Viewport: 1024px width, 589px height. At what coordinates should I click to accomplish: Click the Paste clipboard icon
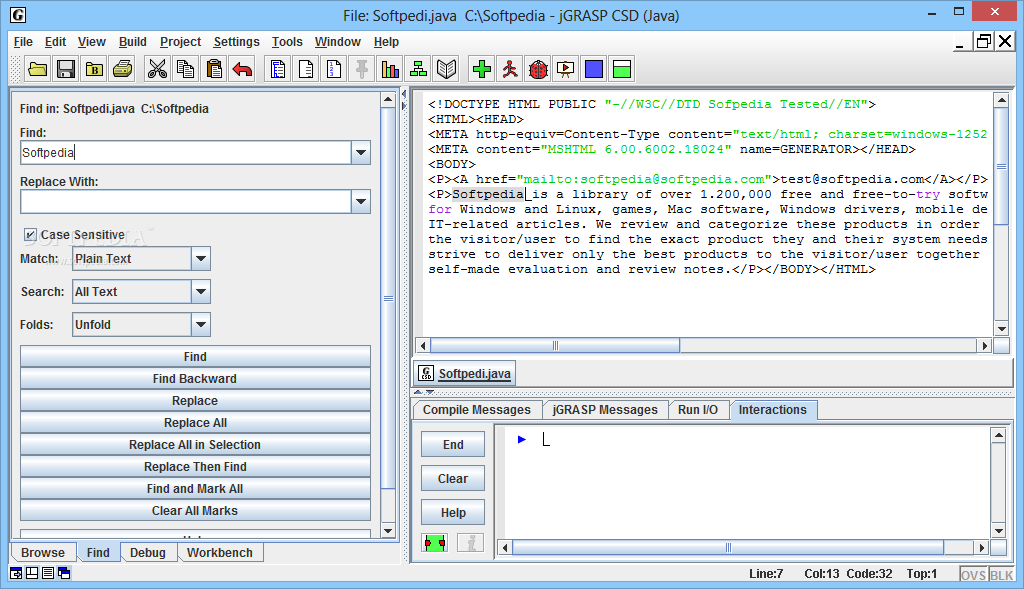(x=214, y=69)
